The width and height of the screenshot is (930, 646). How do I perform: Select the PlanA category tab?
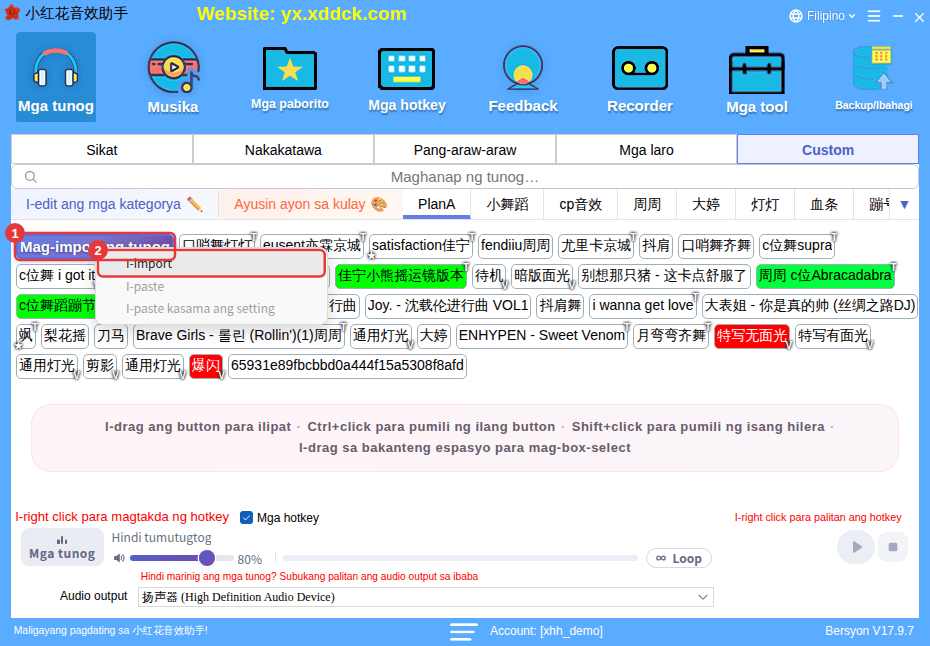coord(437,205)
